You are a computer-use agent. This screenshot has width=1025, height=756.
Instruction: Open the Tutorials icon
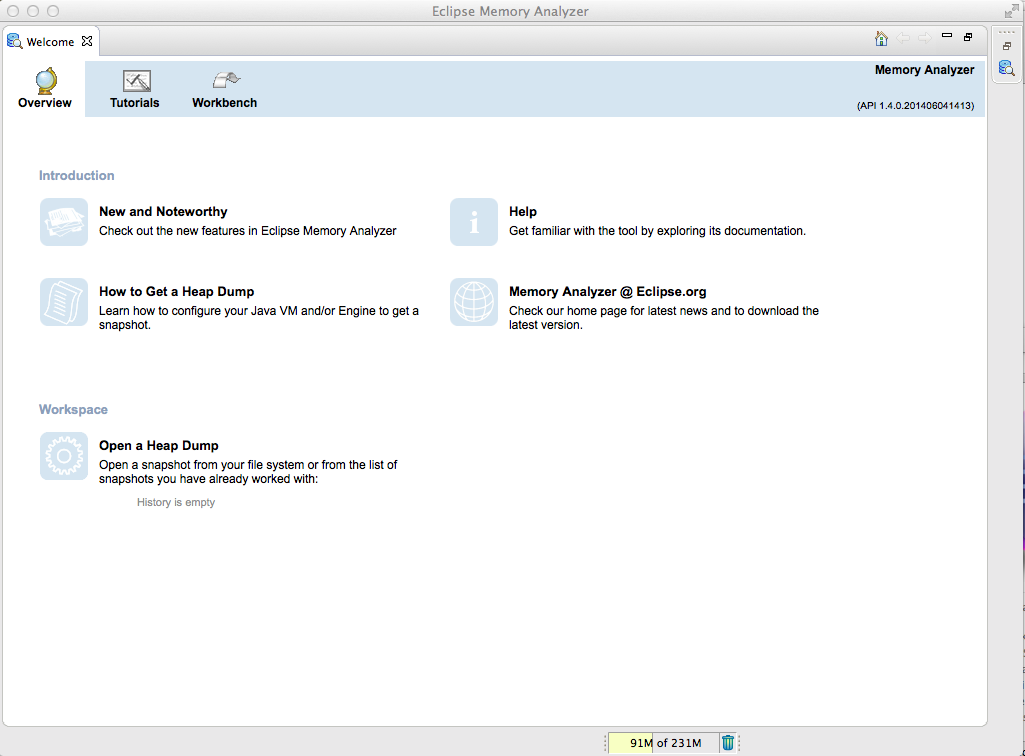137,81
